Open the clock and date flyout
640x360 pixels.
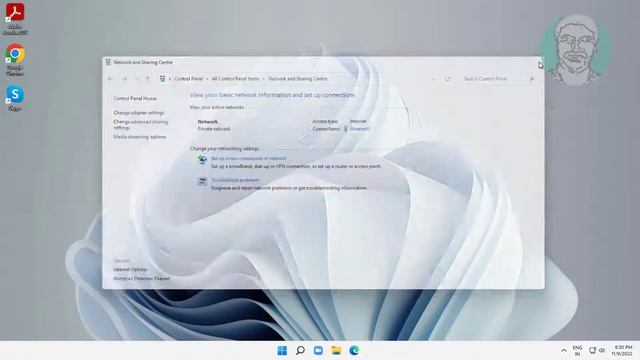(x=622, y=350)
